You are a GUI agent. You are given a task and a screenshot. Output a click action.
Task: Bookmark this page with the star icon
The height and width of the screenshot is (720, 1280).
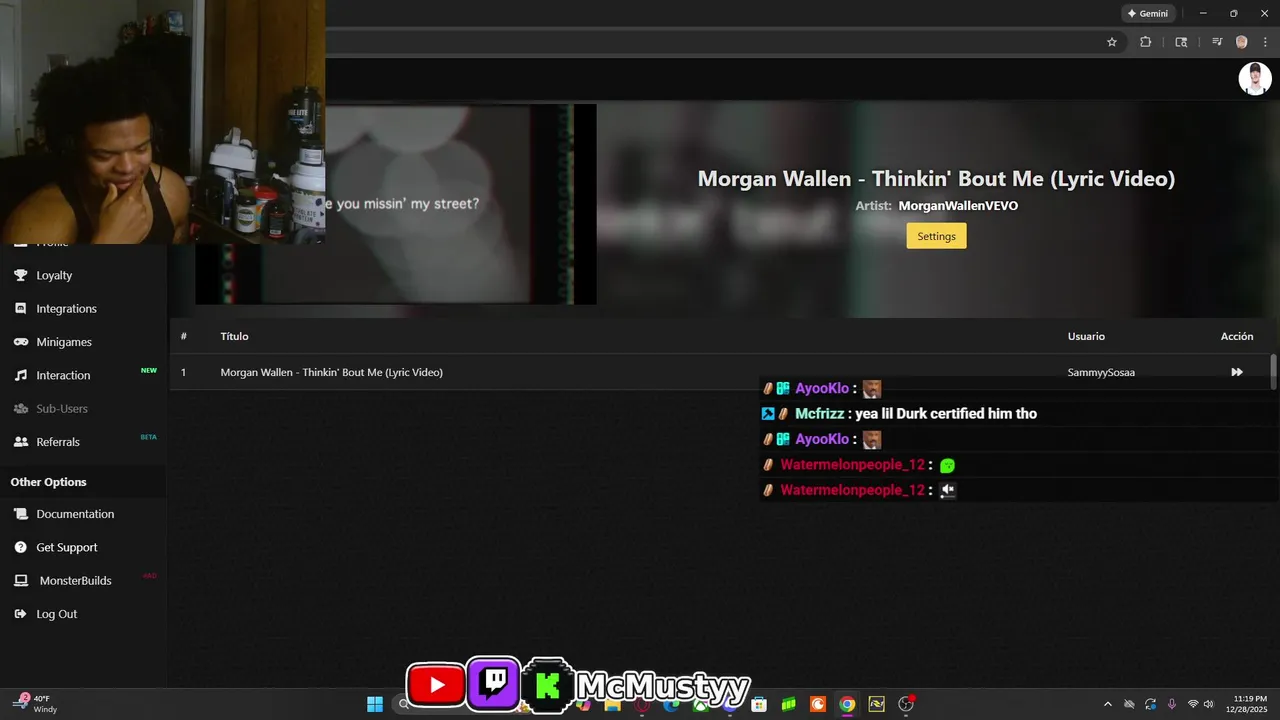(x=1111, y=42)
